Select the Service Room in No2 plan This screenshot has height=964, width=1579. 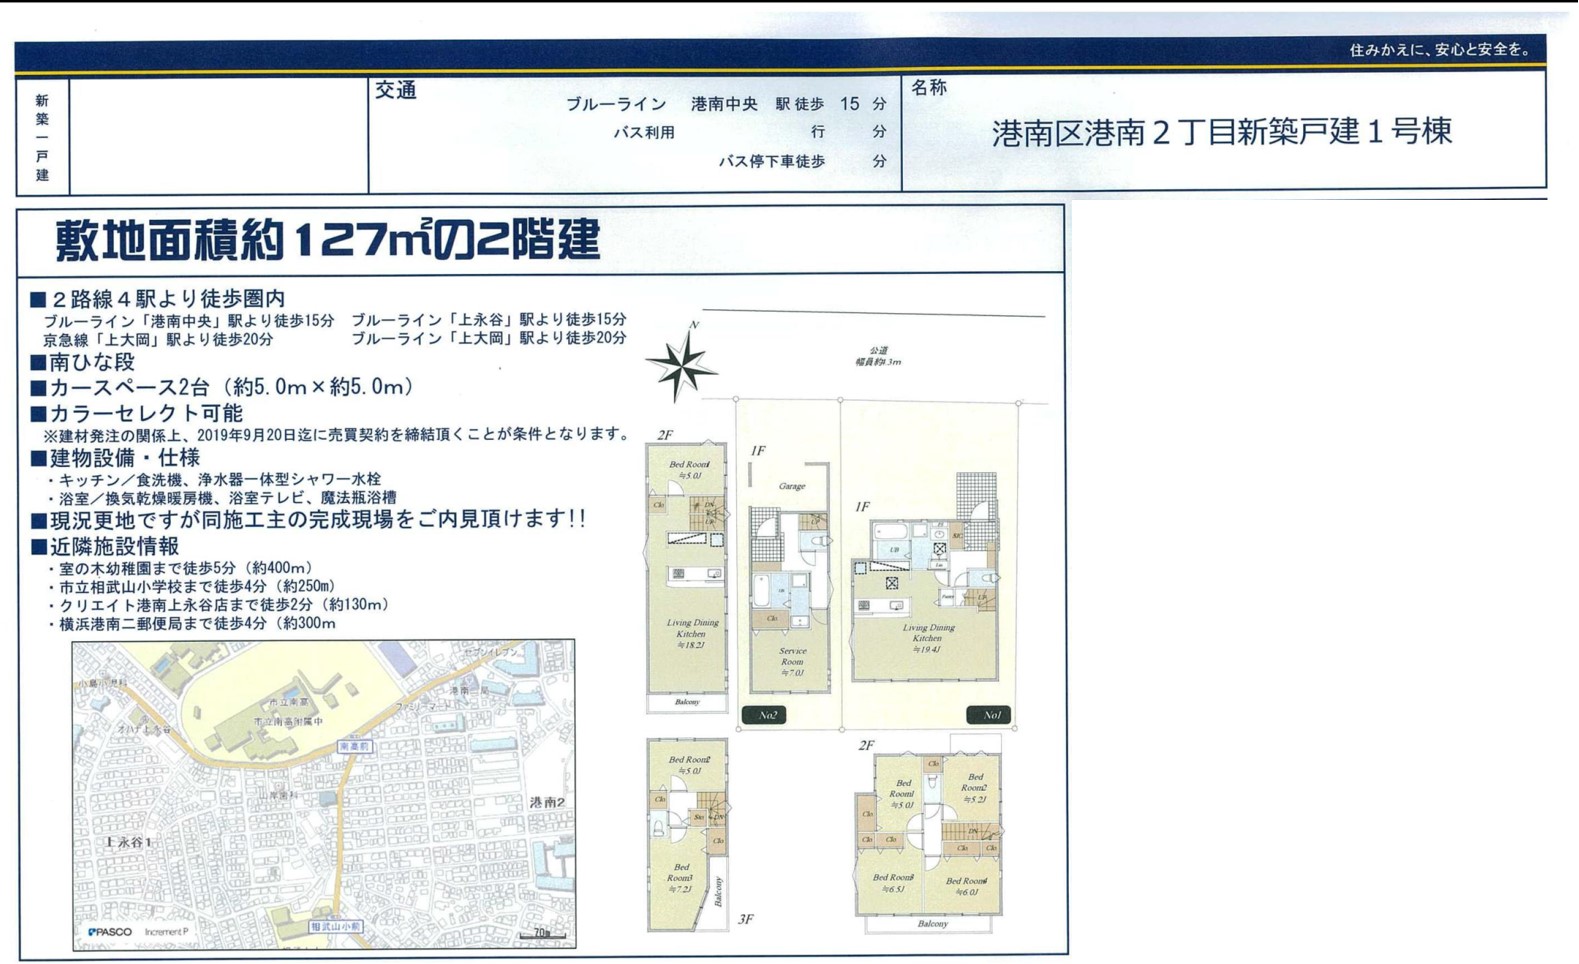[791, 662]
